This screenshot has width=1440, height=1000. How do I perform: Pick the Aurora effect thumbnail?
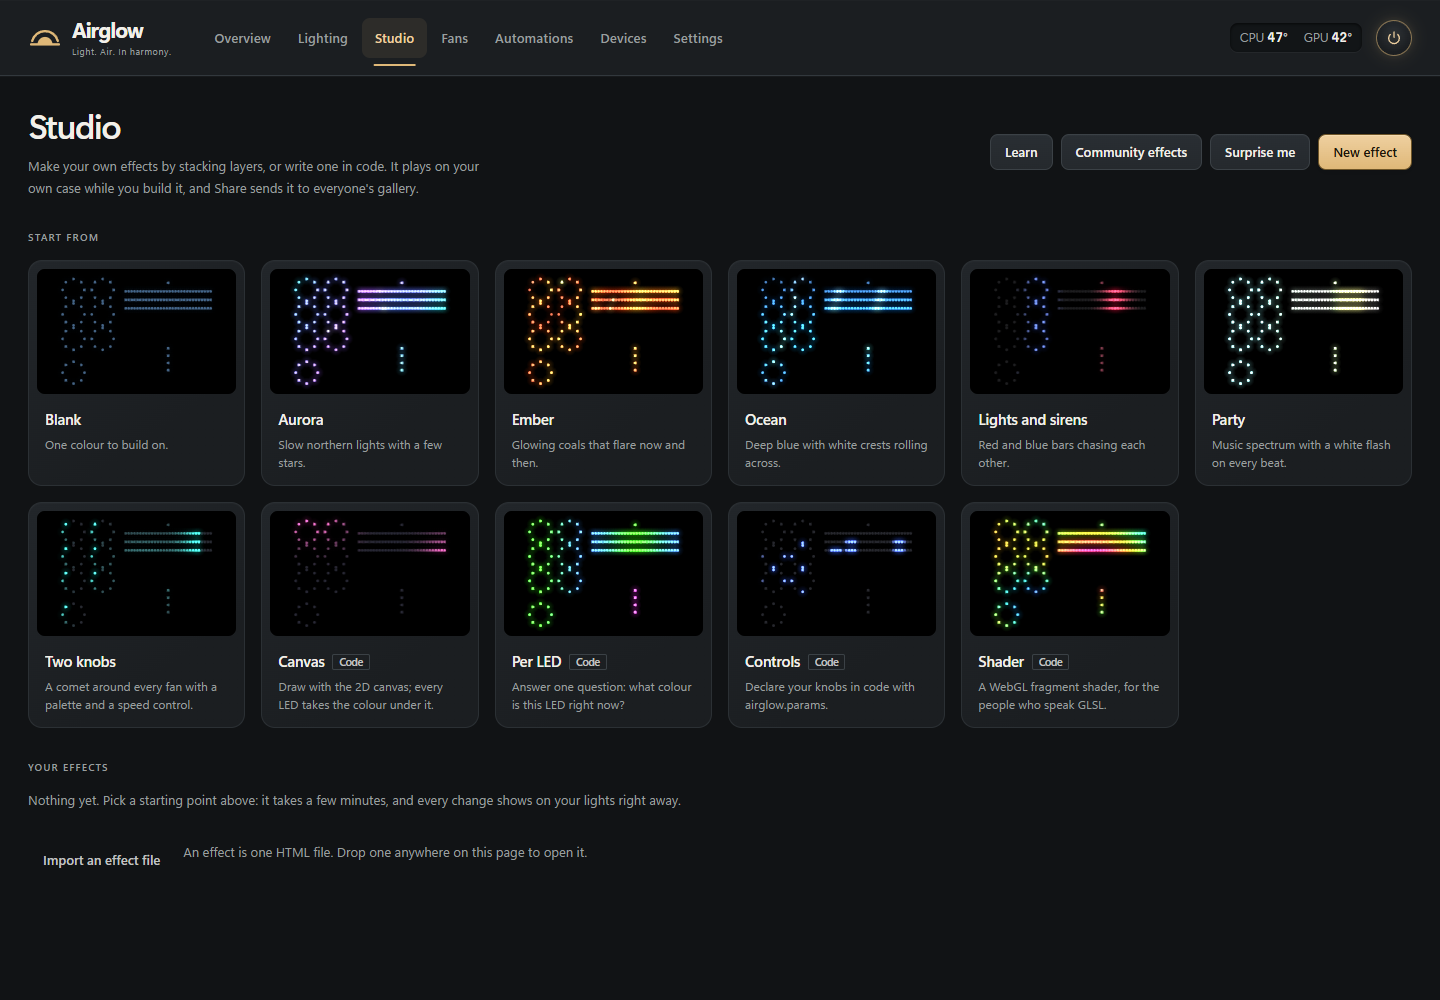(370, 331)
